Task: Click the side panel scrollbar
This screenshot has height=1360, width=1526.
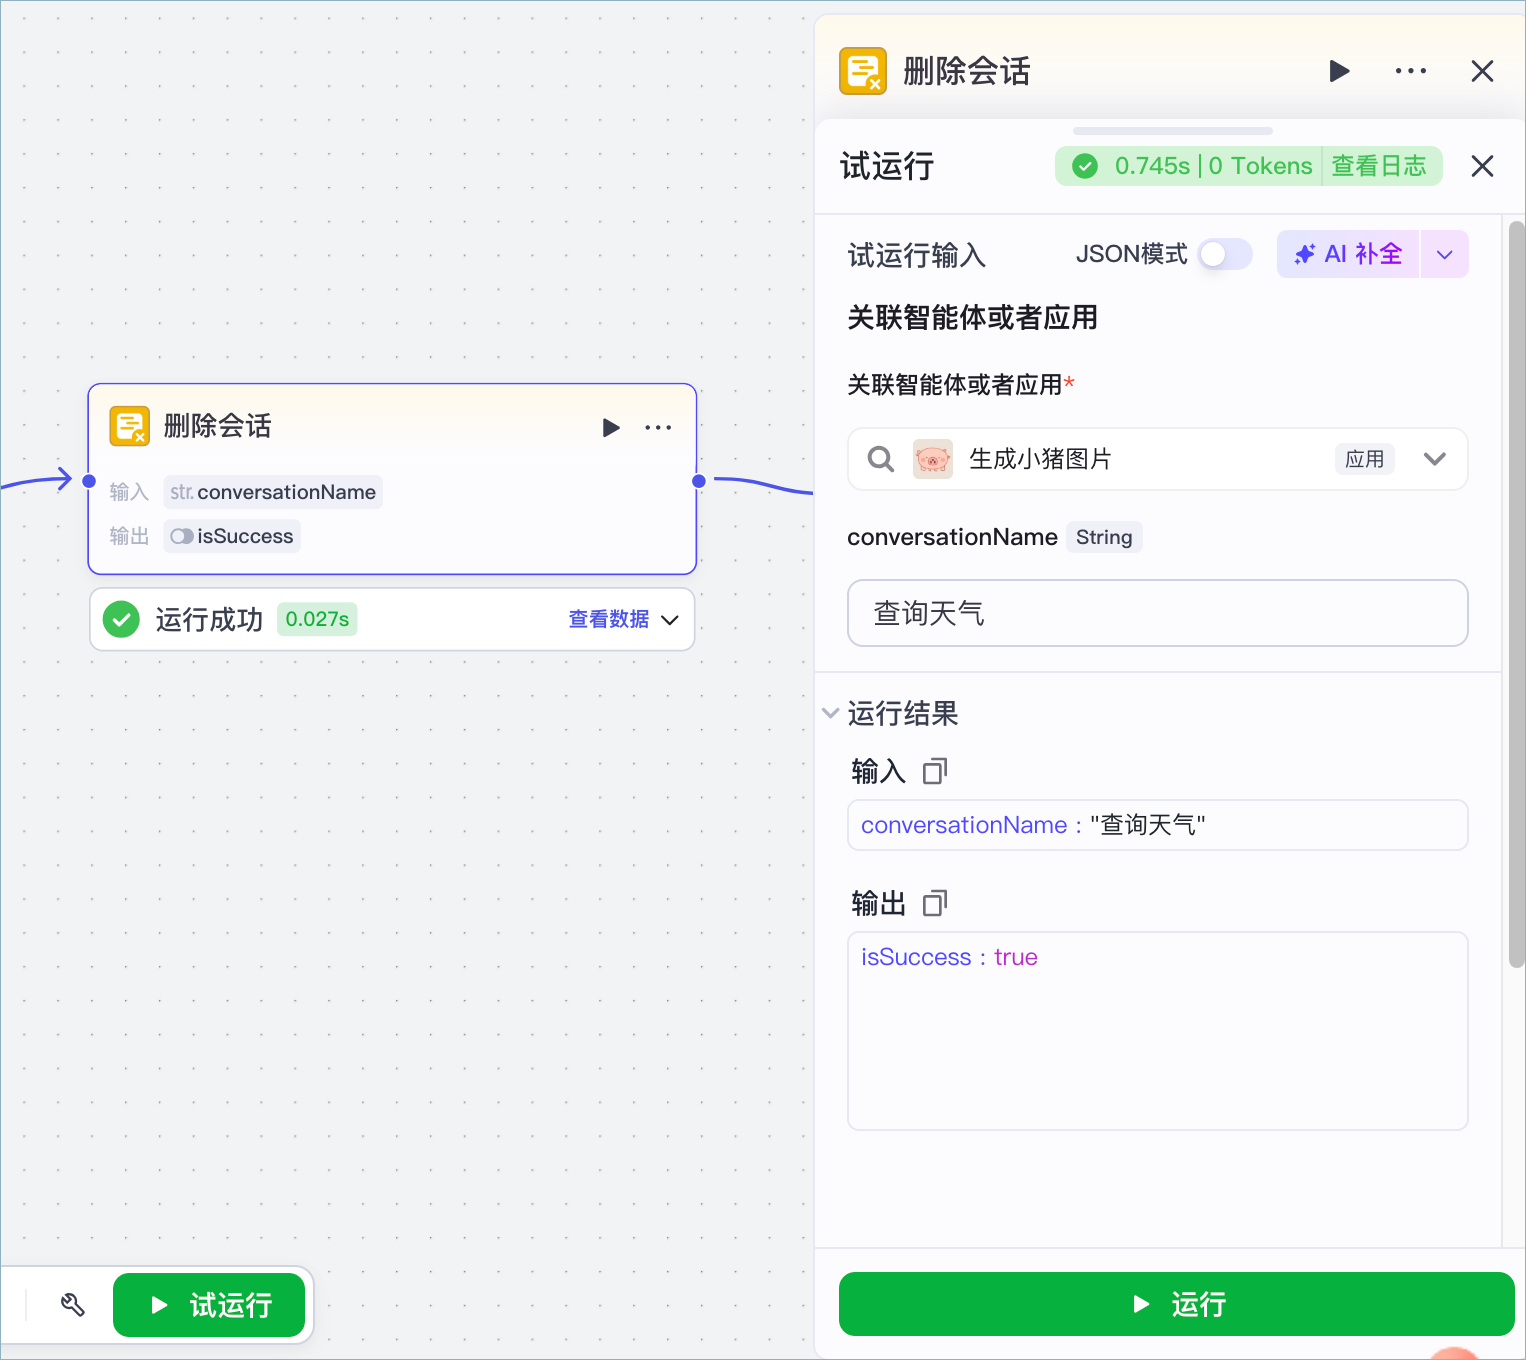Action: [x=1516, y=595]
